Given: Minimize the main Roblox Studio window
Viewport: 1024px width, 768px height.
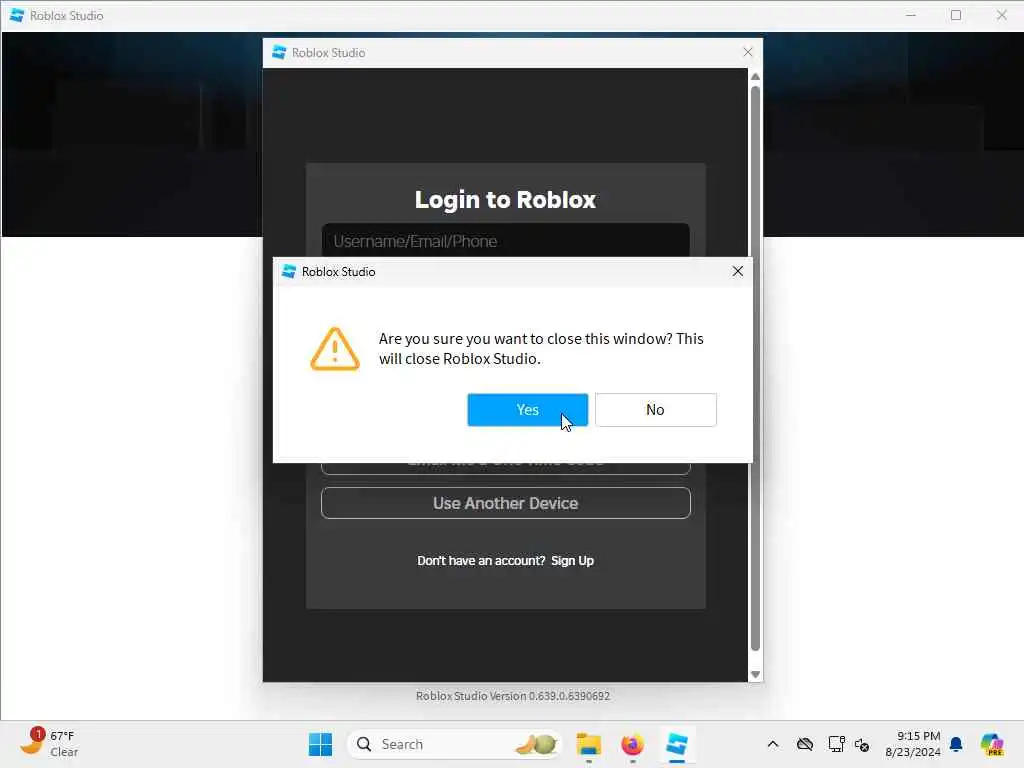Looking at the screenshot, I should coord(910,15).
